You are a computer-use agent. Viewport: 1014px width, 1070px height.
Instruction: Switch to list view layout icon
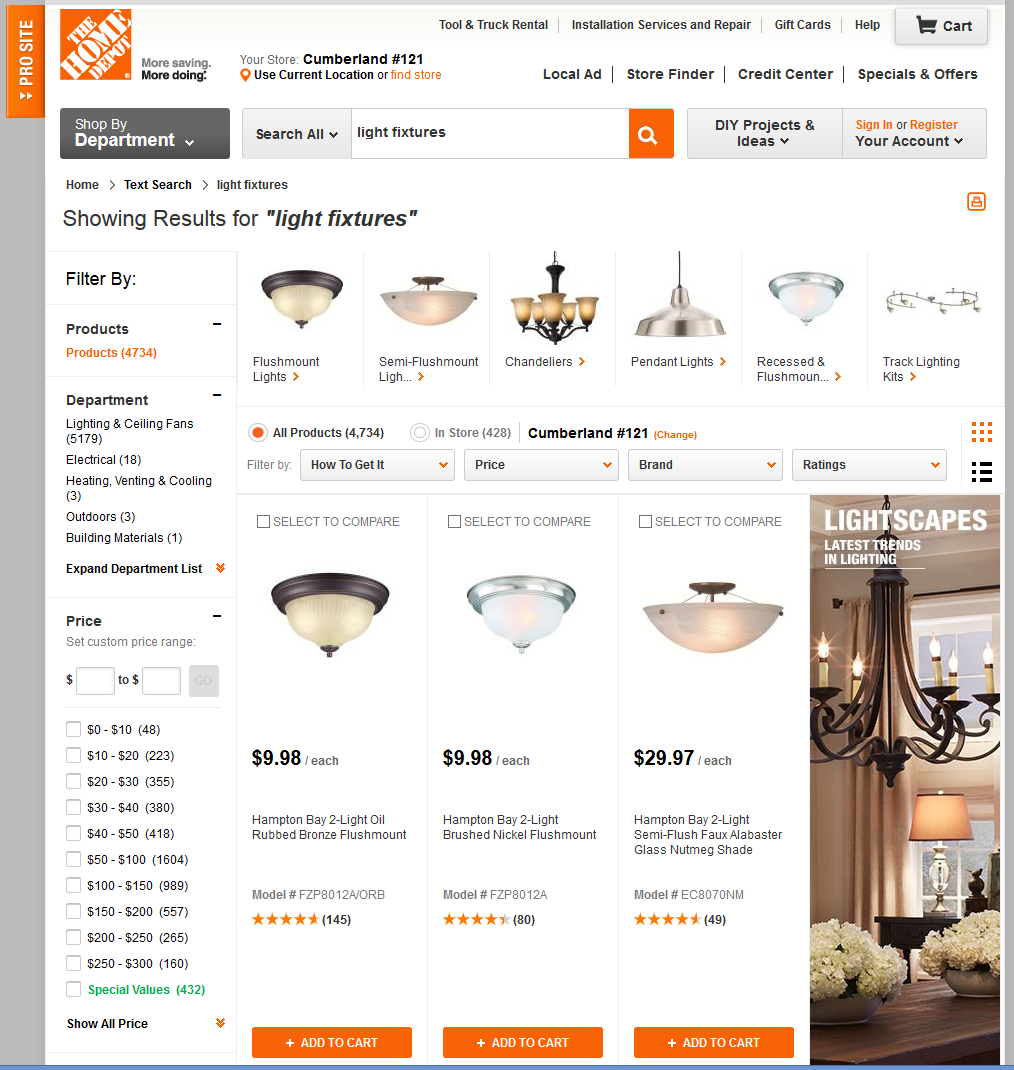click(x=981, y=472)
